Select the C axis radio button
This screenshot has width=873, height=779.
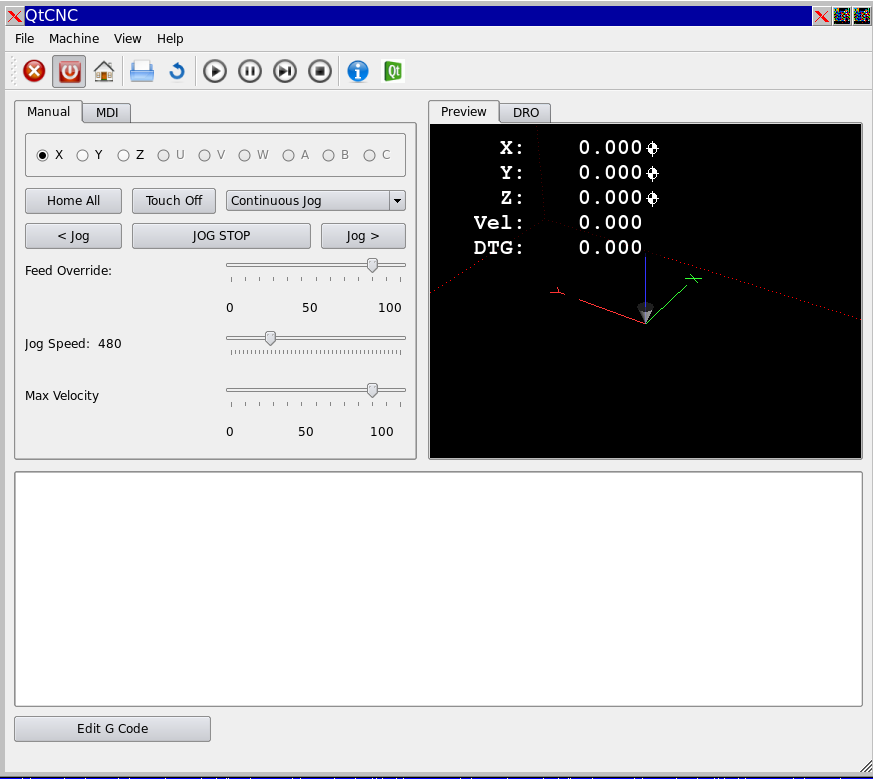[x=369, y=155]
